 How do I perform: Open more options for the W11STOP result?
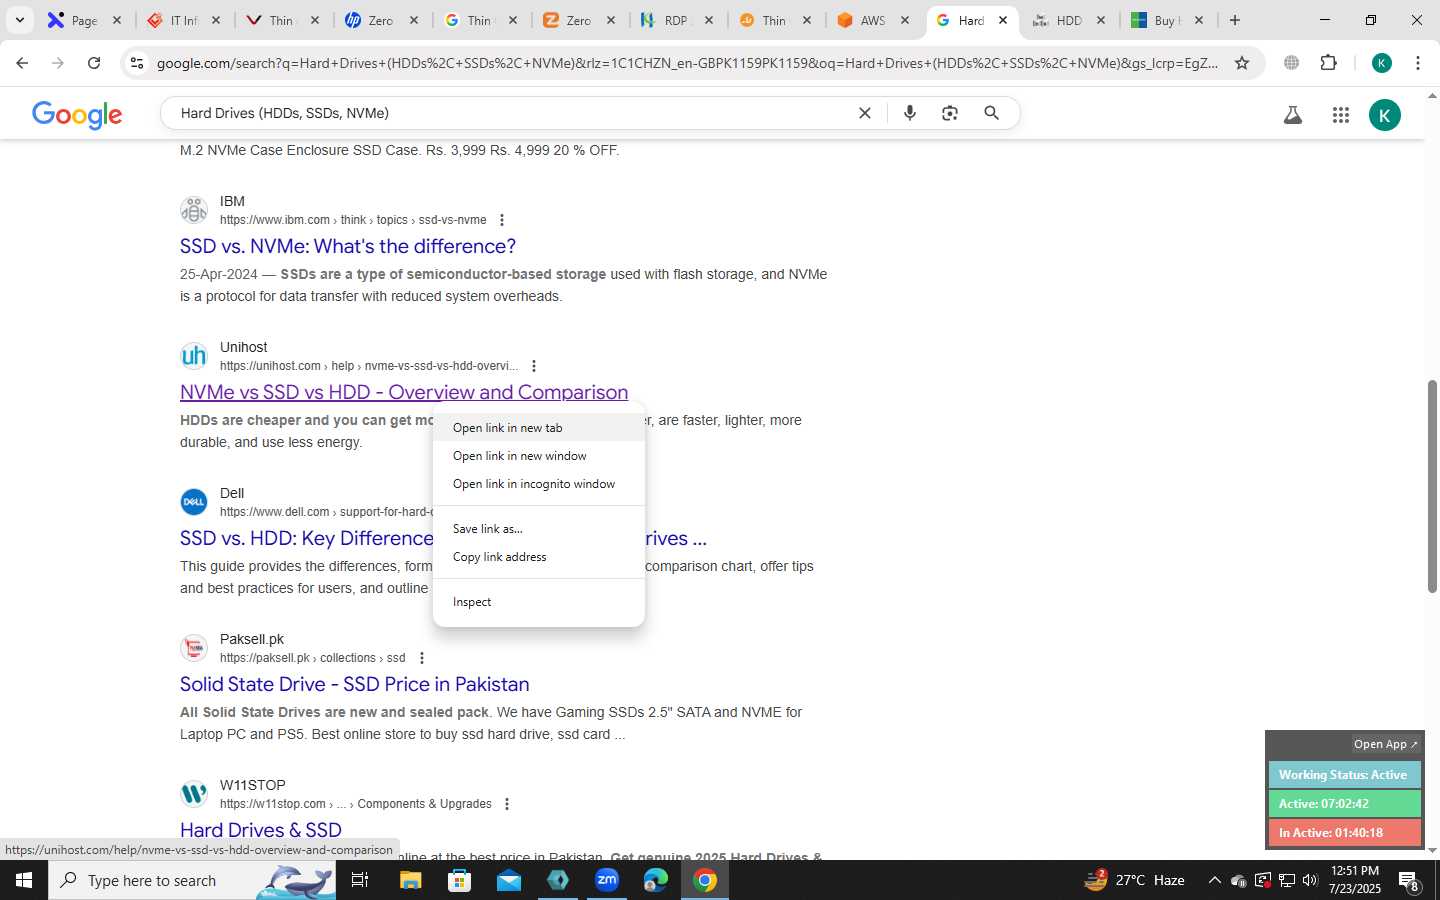coord(507,804)
